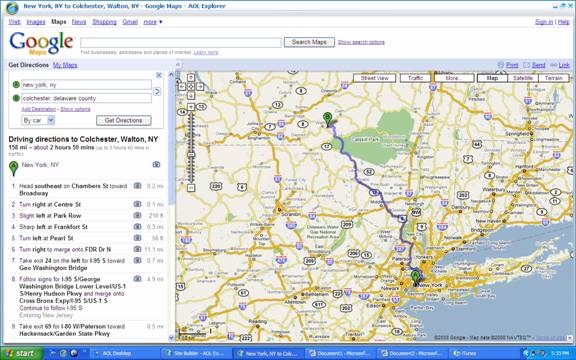Click the Windows start button

click(22, 353)
